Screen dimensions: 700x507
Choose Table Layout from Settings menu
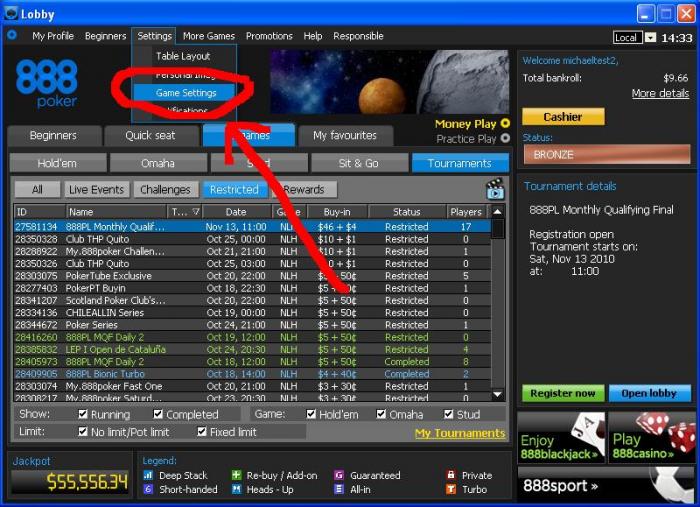click(183, 56)
